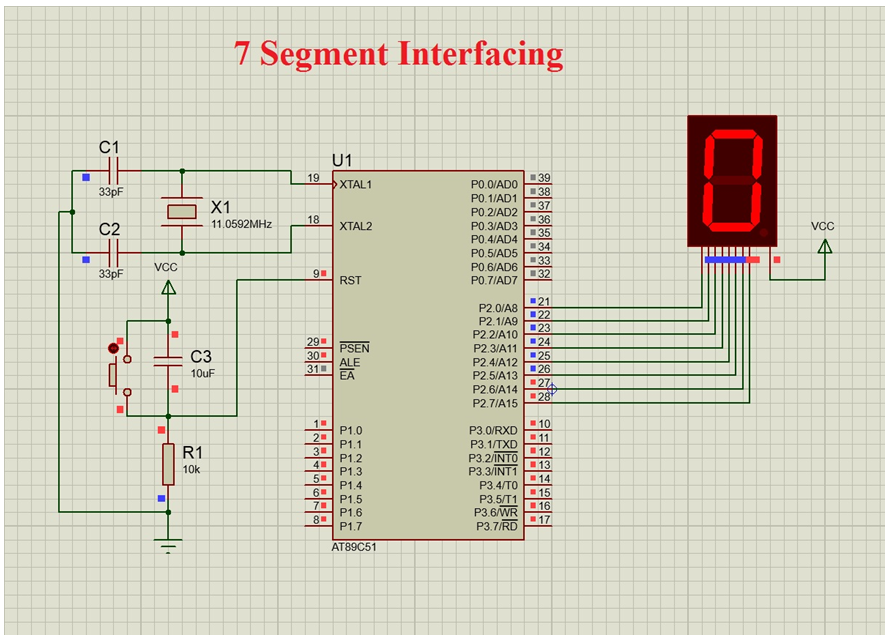The height and width of the screenshot is (644, 893).
Task: Click P1.0 pin label
Action: (351, 430)
